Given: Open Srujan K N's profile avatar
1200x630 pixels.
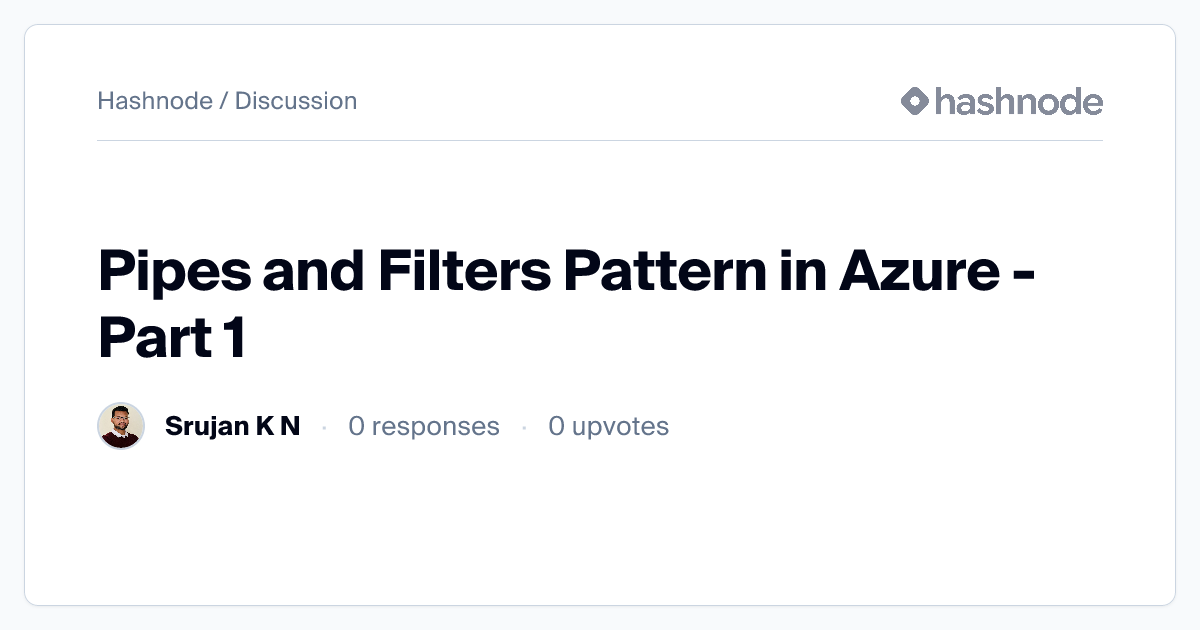Looking at the screenshot, I should tap(121, 426).
